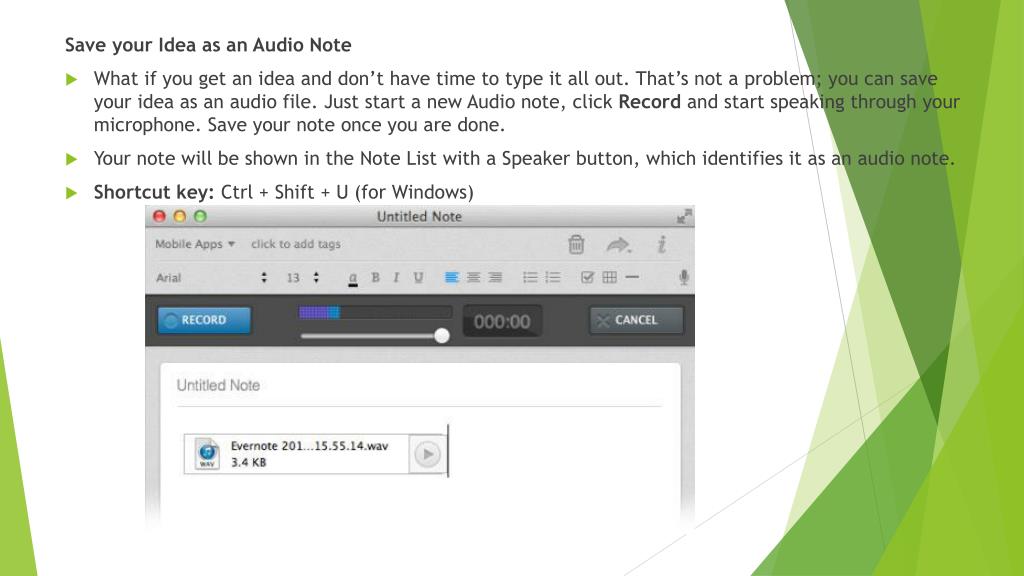Click the share arrow icon
The height and width of the screenshot is (576, 1024).
[x=618, y=245]
